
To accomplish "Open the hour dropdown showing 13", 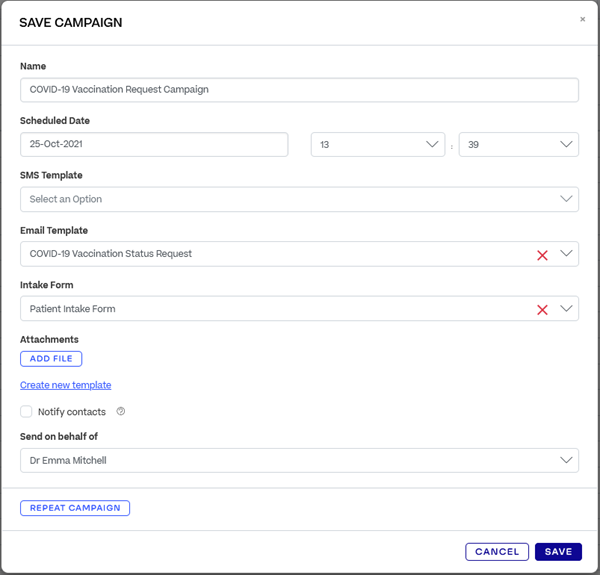I will click(x=377, y=145).
